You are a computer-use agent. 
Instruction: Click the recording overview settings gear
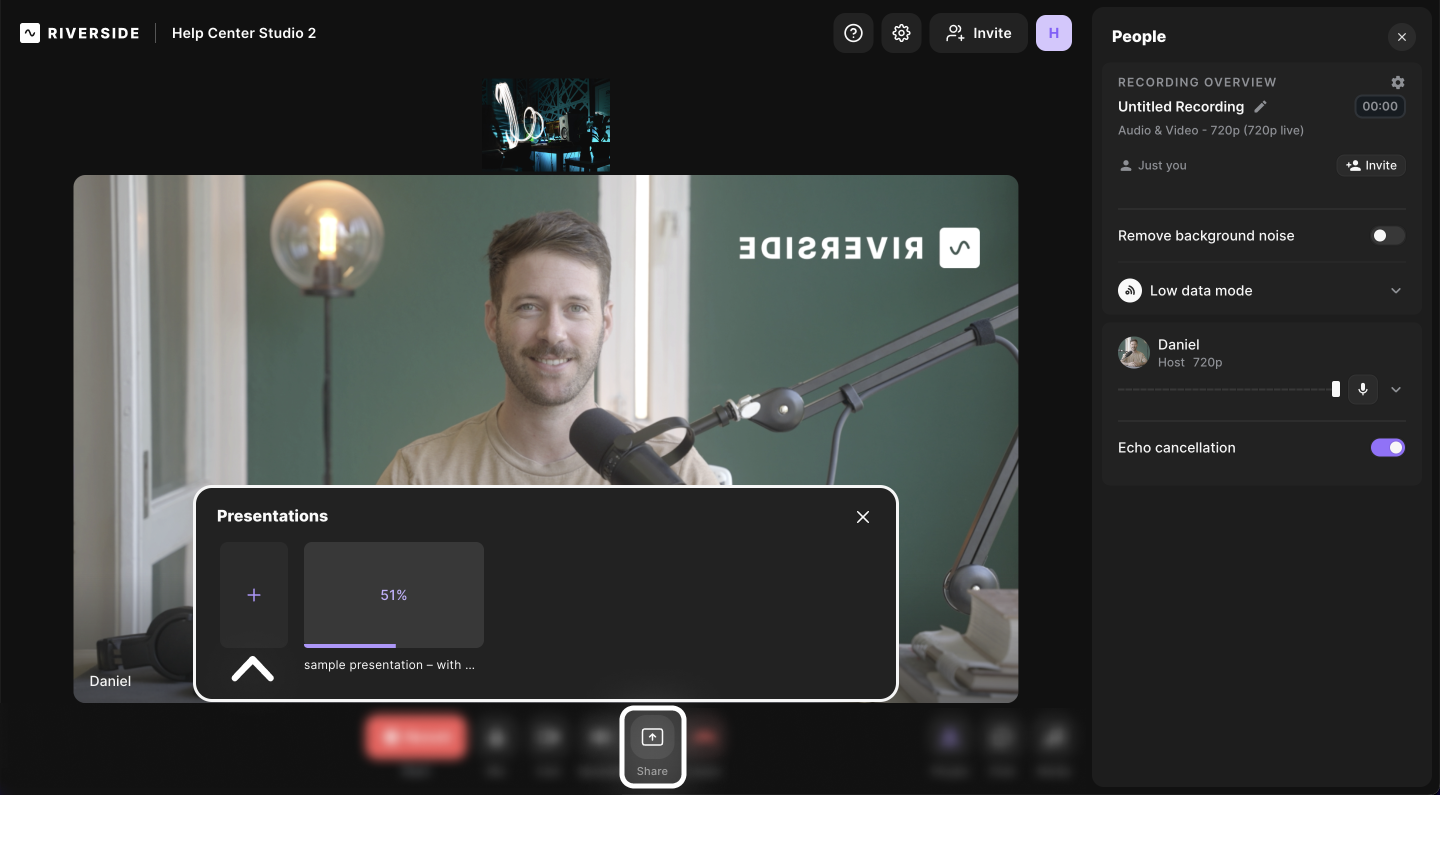coord(1397,82)
